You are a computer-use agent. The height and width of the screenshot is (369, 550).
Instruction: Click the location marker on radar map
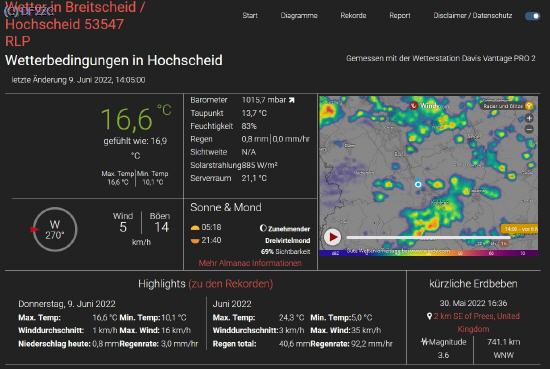(x=418, y=184)
